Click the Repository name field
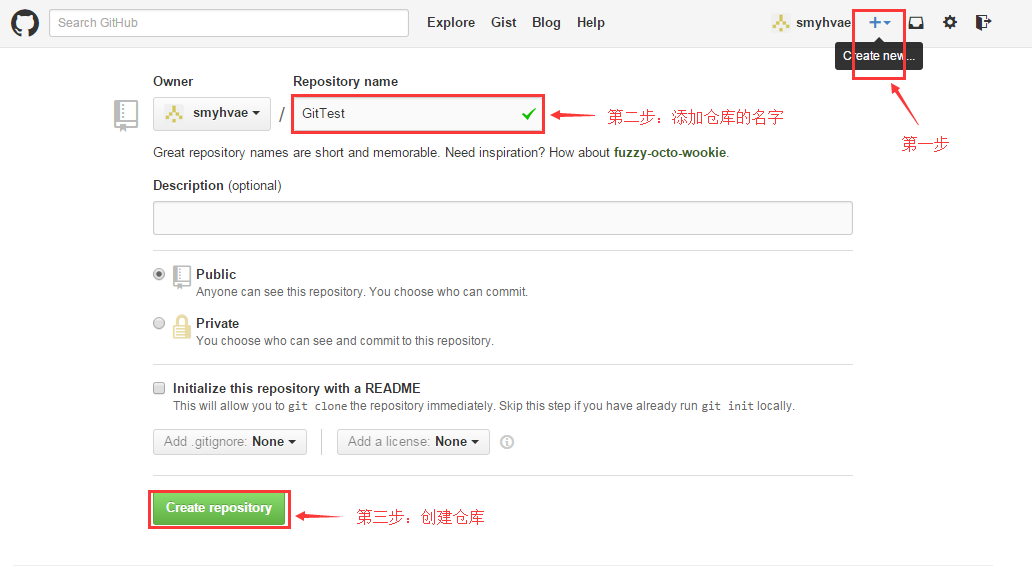Viewport: 1032px width, 574px height. tap(417, 113)
